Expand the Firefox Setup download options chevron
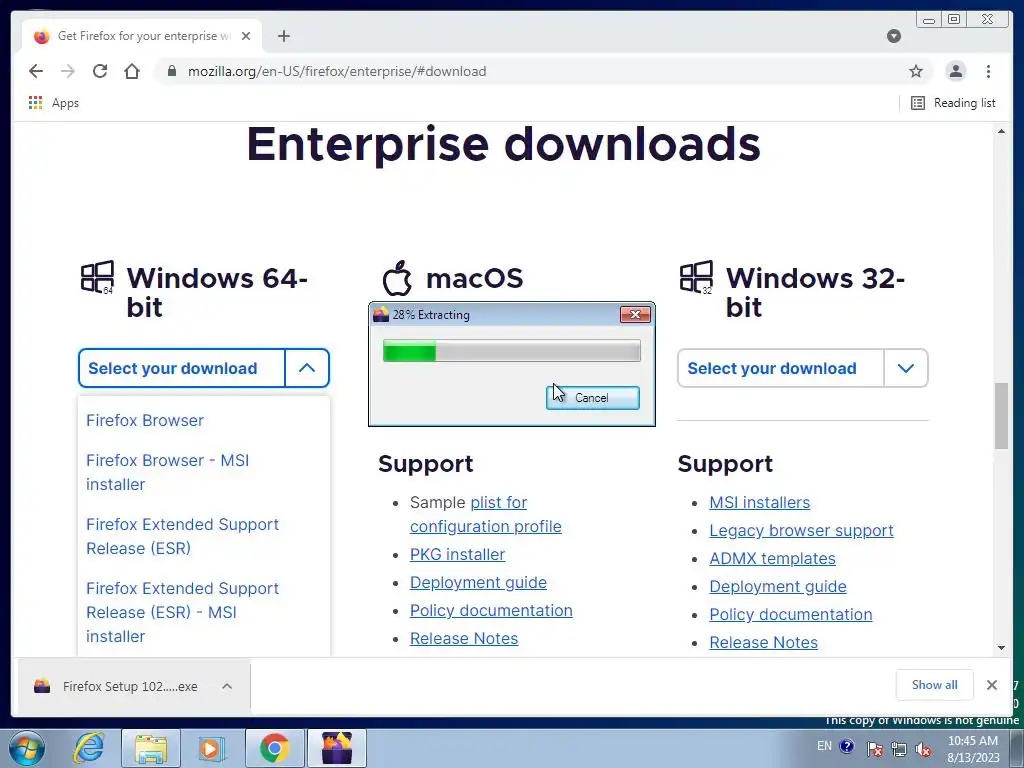The width and height of the screenshot is (1024, 768). pos(227,686)
